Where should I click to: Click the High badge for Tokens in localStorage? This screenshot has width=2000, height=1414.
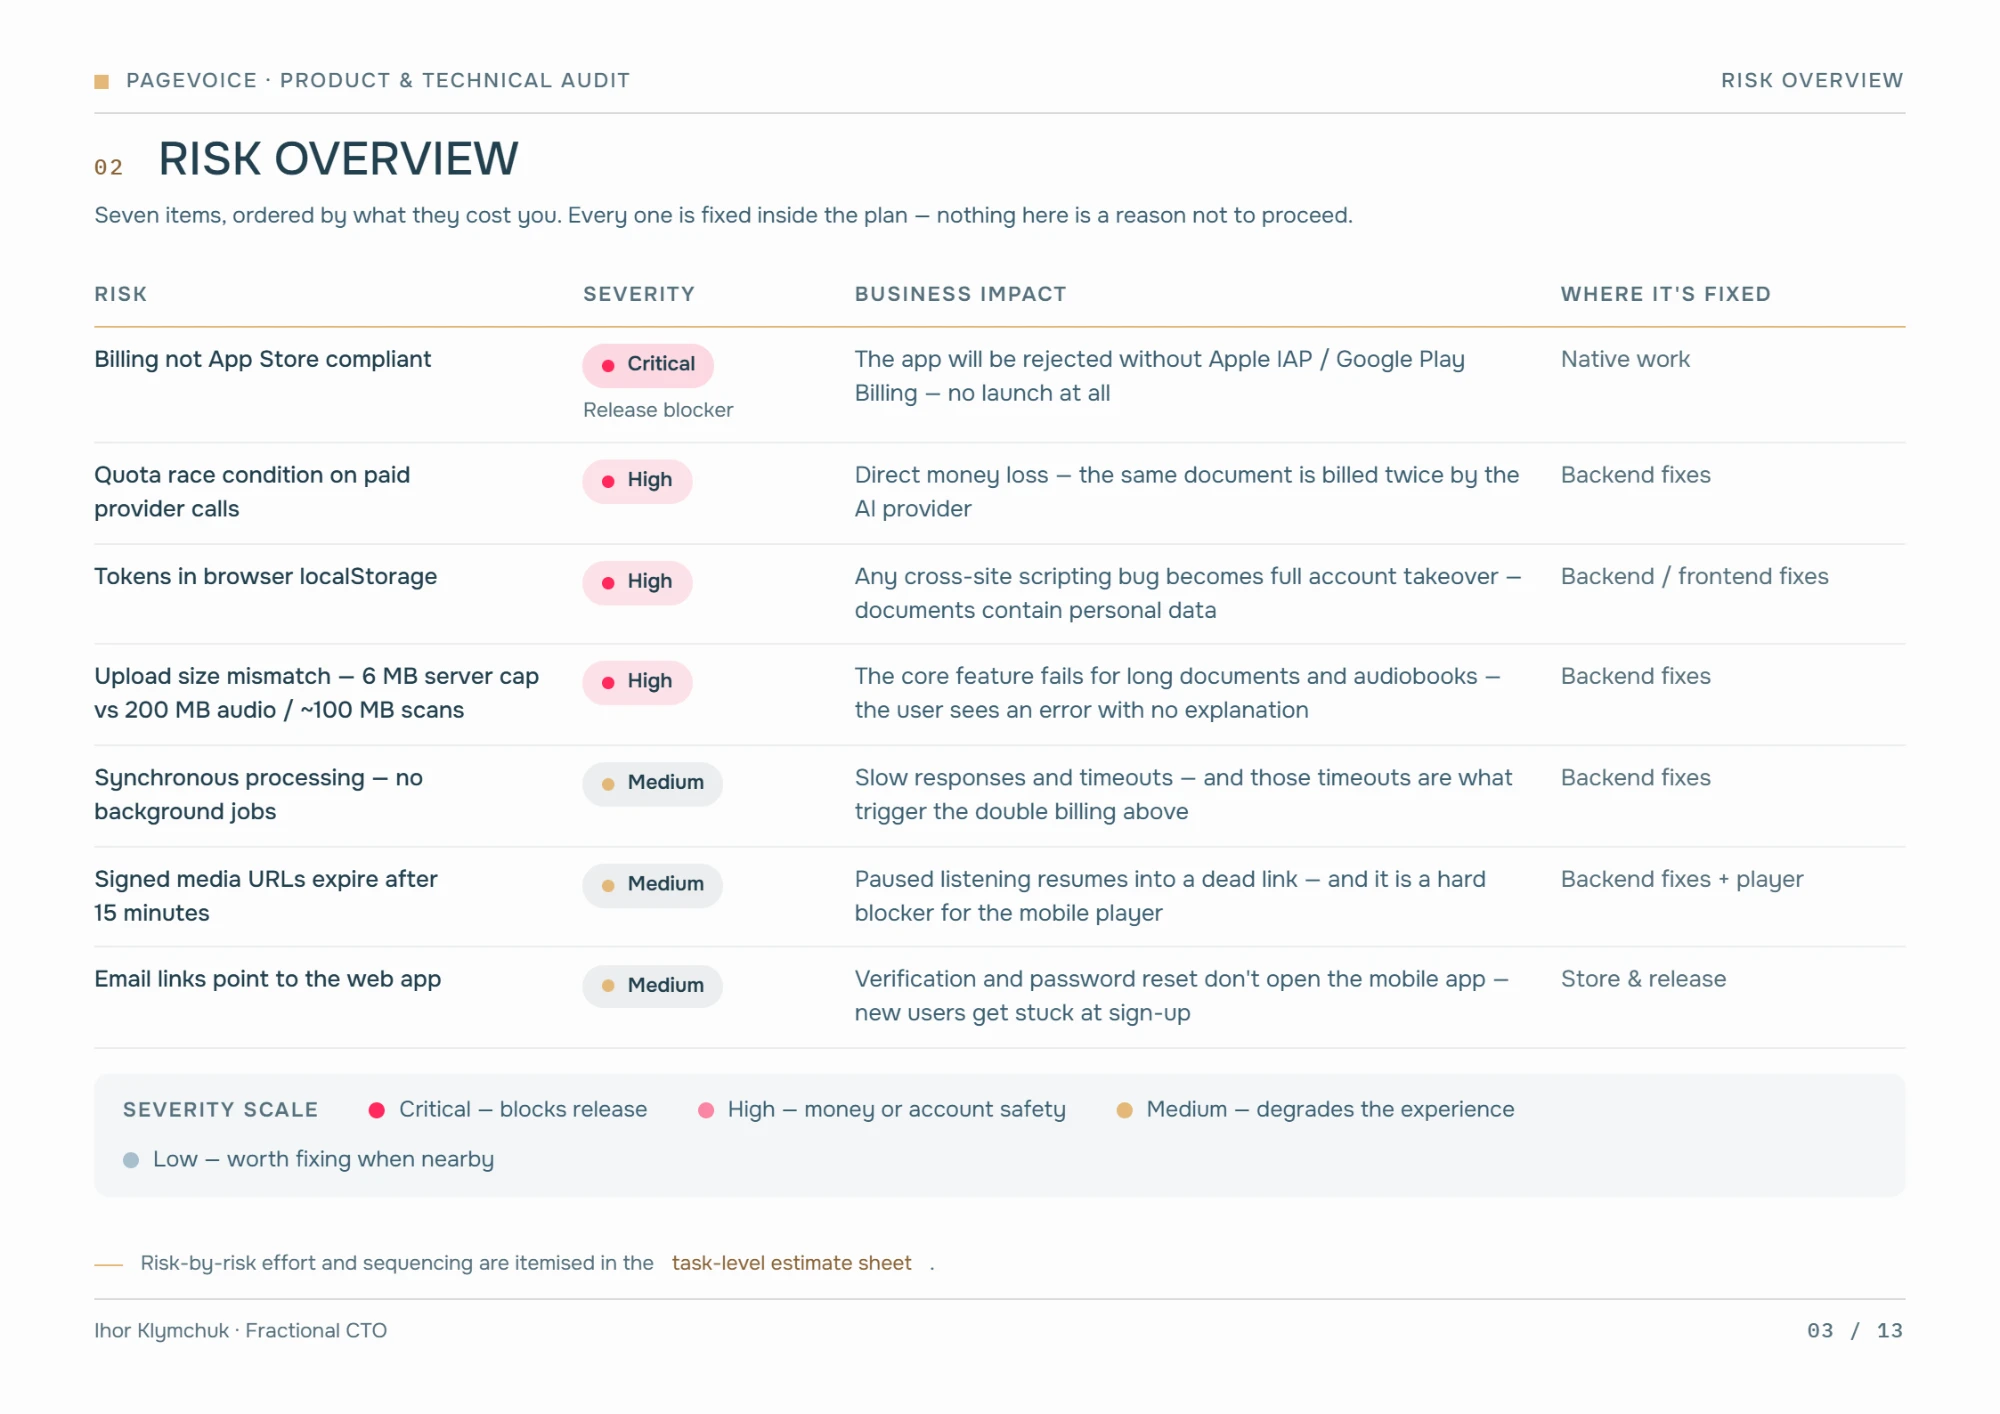[637, 582]
